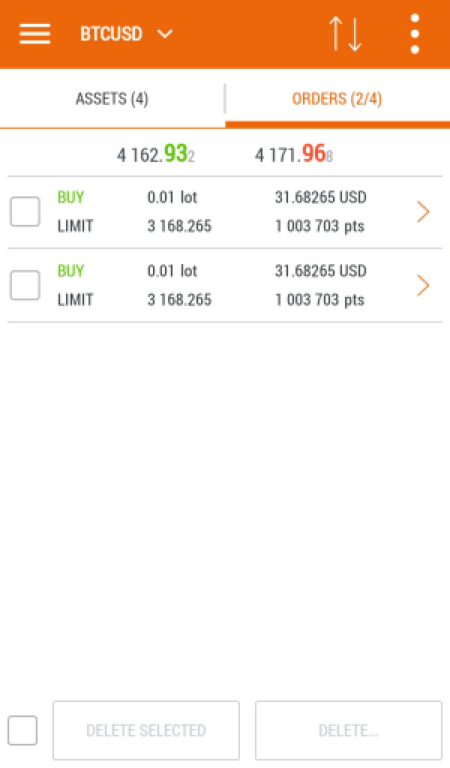Toggle the select-all checkbox at bottom
Viewport: 450px width, 768px height.
(23, 730)
